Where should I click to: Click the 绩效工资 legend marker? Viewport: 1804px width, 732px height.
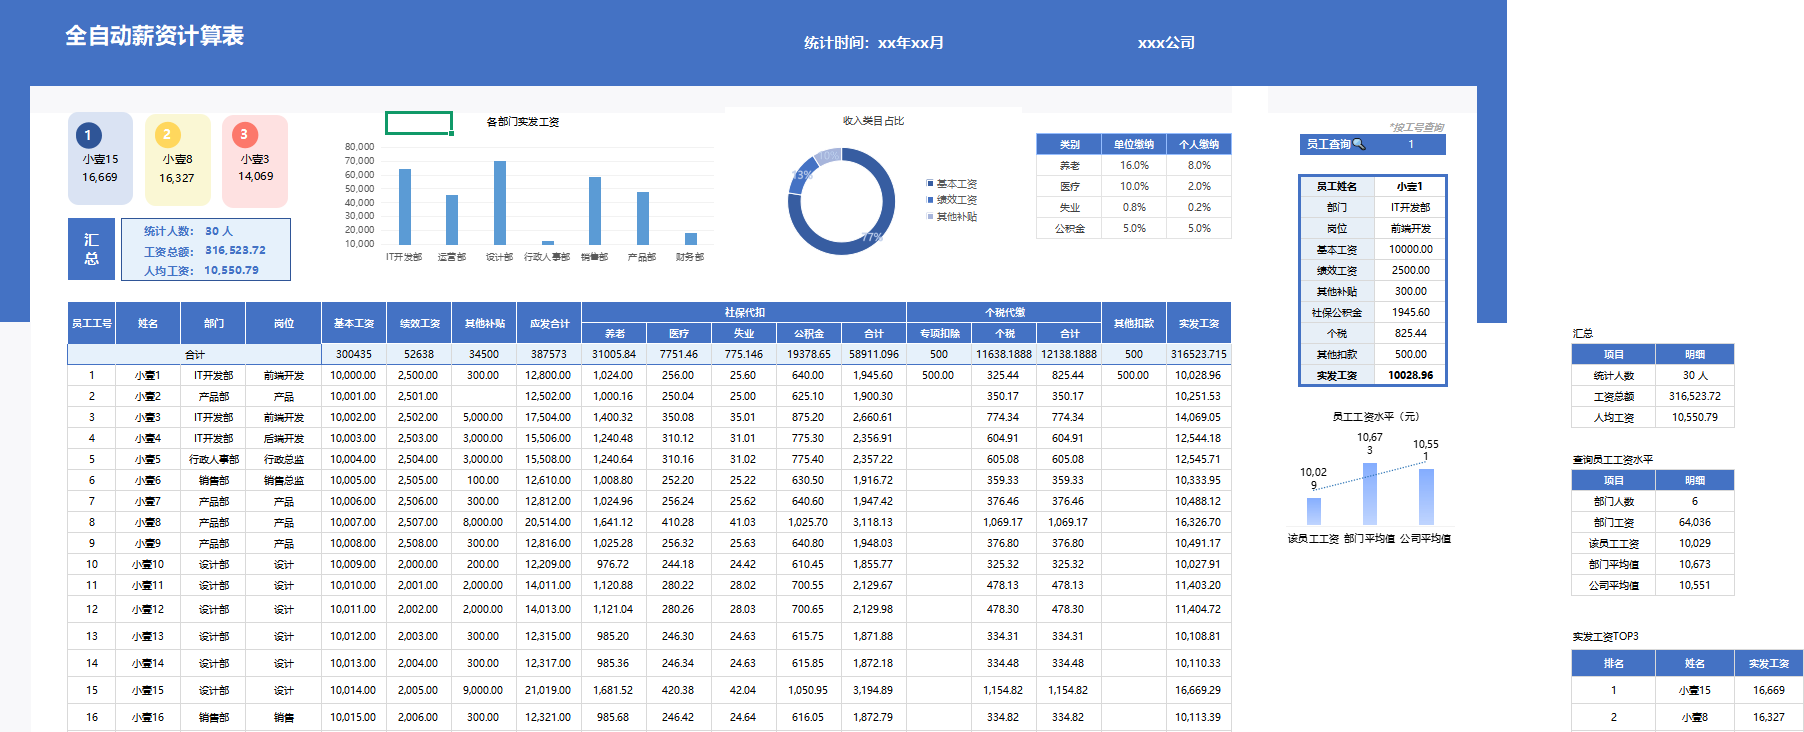pyautogui.click(x=930, y=200)
